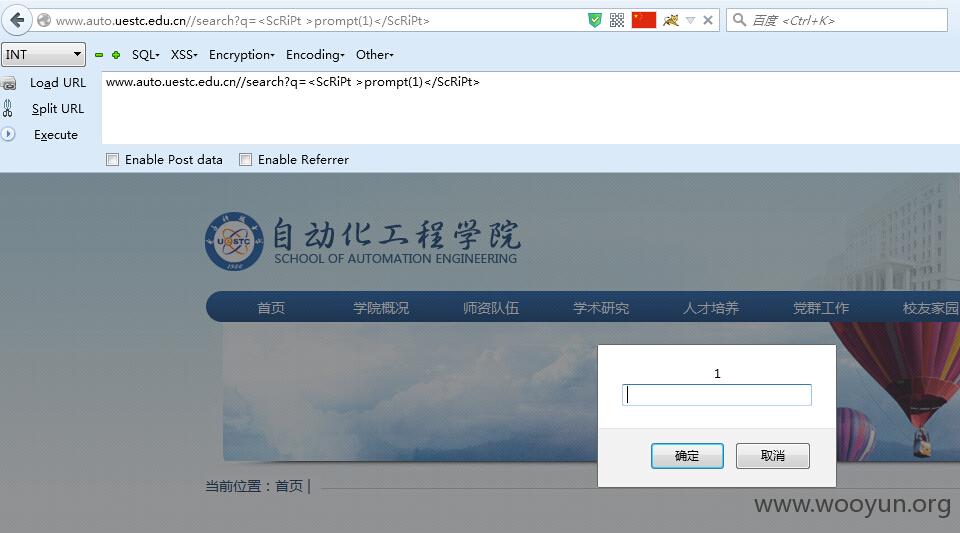The height and width of the screenshot is (533, 960).
Task: Click the UESTC school logo
Action: (234, 242)
